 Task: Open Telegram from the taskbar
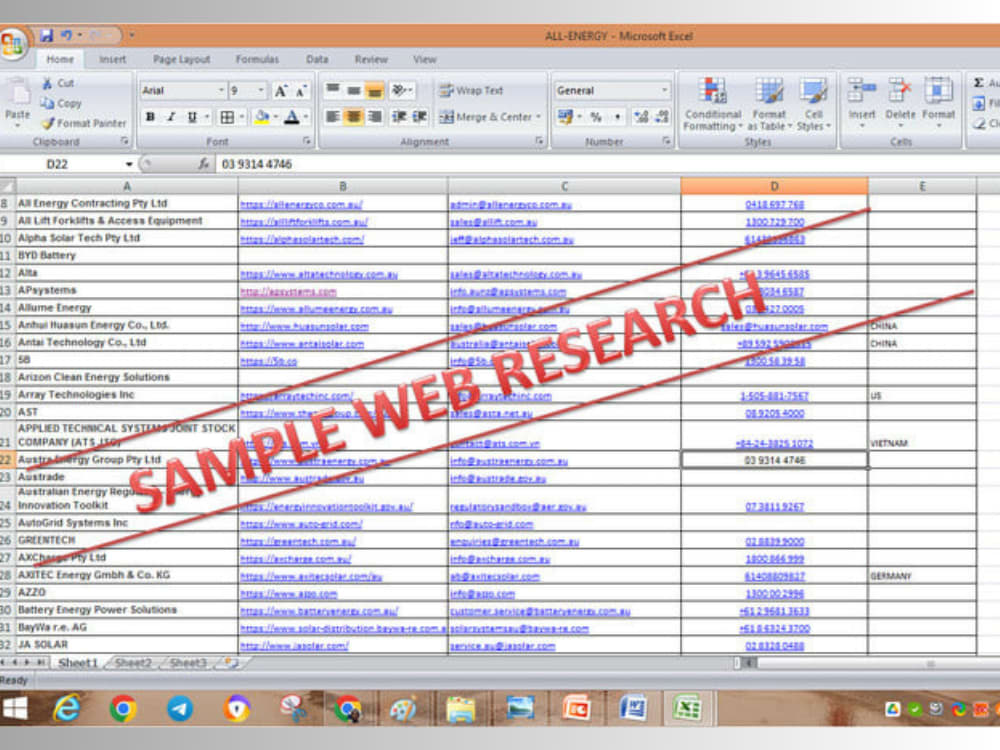click(x=180, y=709)
